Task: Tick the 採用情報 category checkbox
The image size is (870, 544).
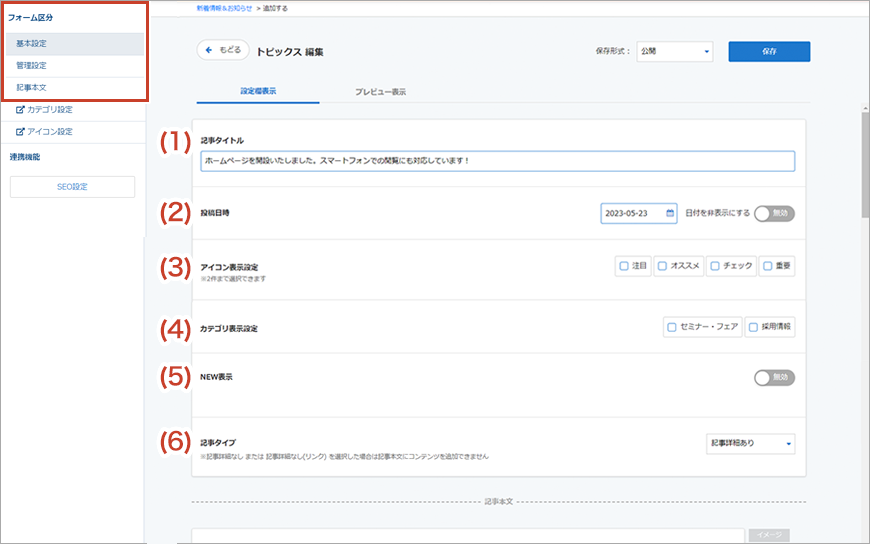Action: [x=753, y=327]
